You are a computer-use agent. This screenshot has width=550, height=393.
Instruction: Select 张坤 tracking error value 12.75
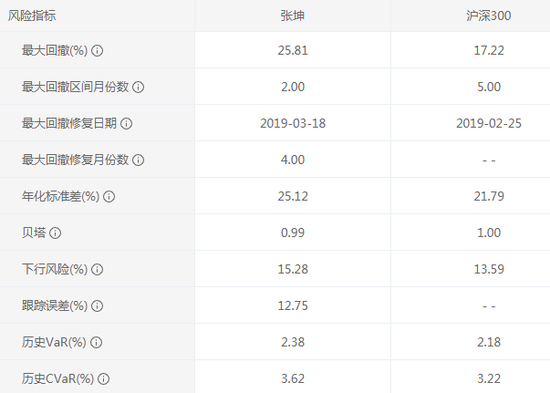click(293, 306)
